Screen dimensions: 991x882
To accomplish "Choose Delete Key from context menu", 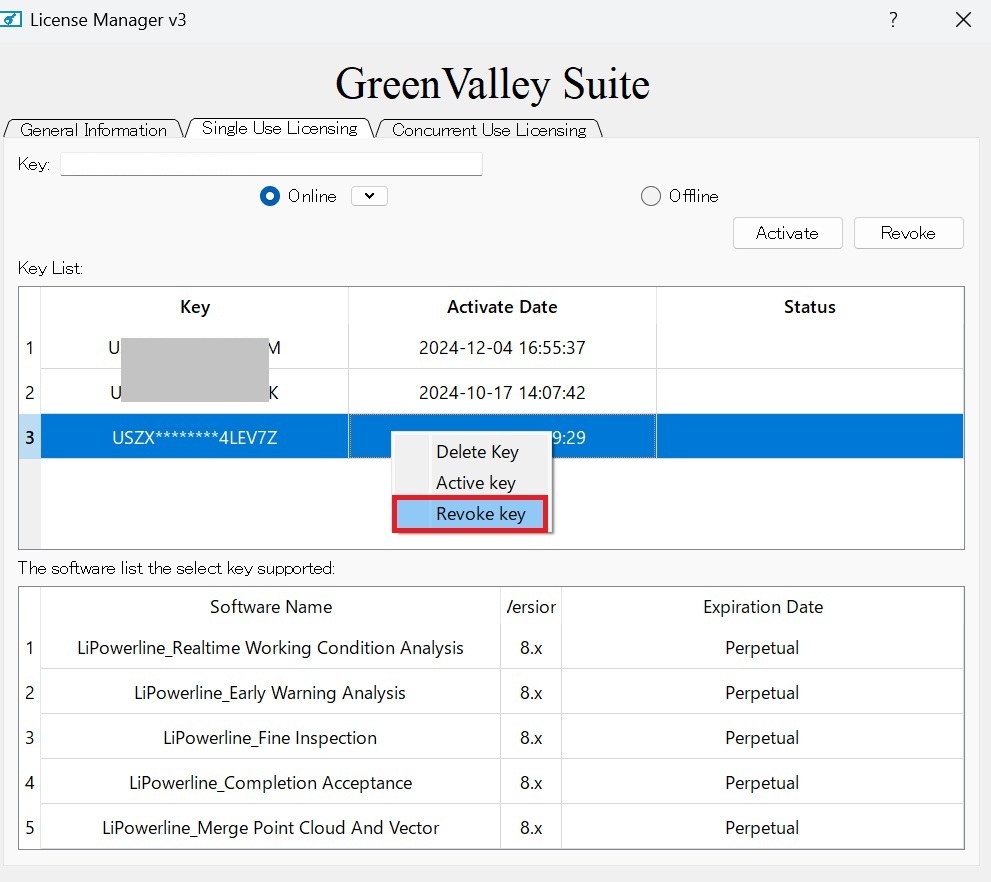I will [477, 452].
